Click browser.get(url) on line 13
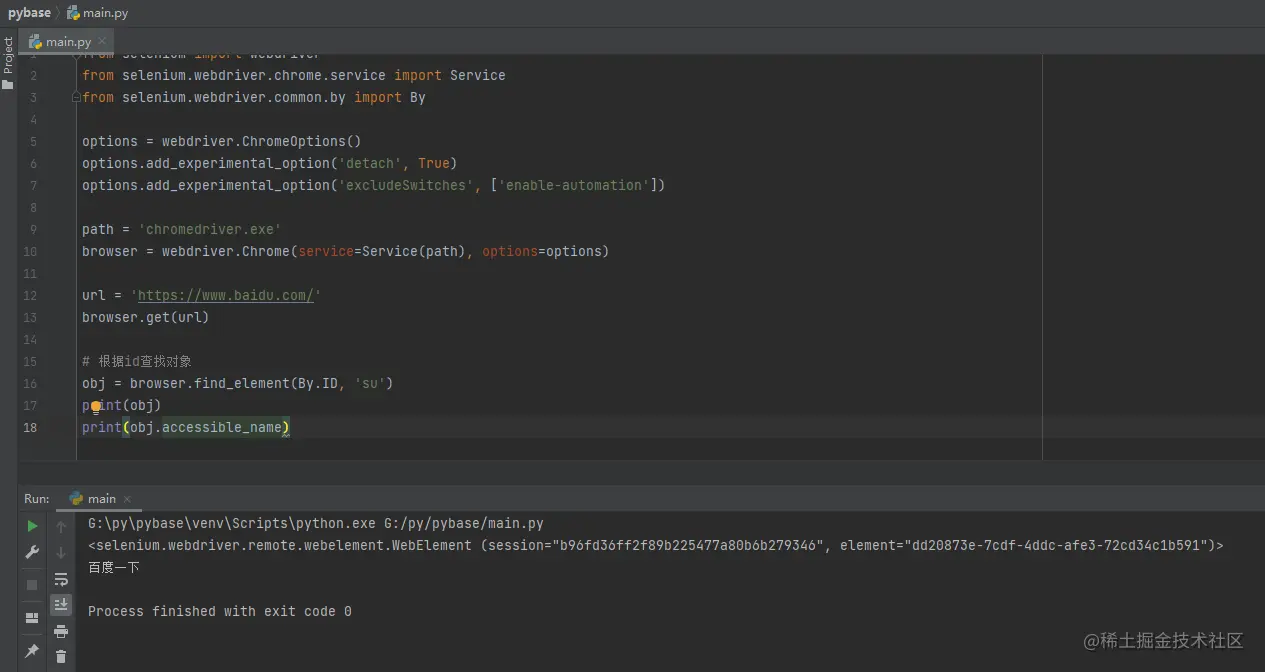This screenshot has height=672, width=1265. [146, 318]
